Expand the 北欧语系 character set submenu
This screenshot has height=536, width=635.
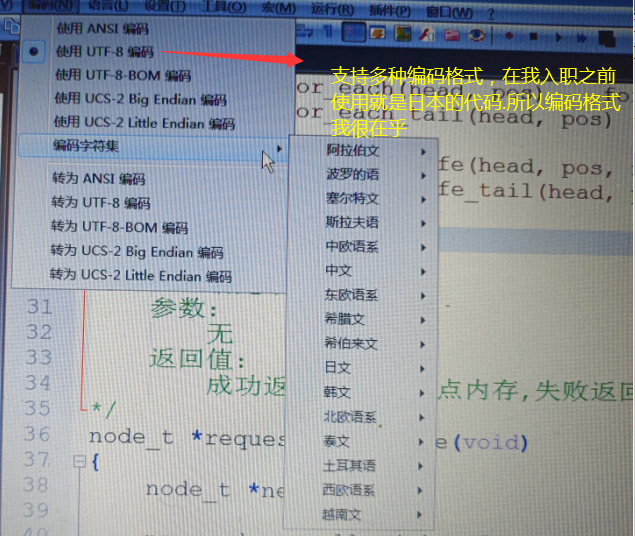coord(359,417)
